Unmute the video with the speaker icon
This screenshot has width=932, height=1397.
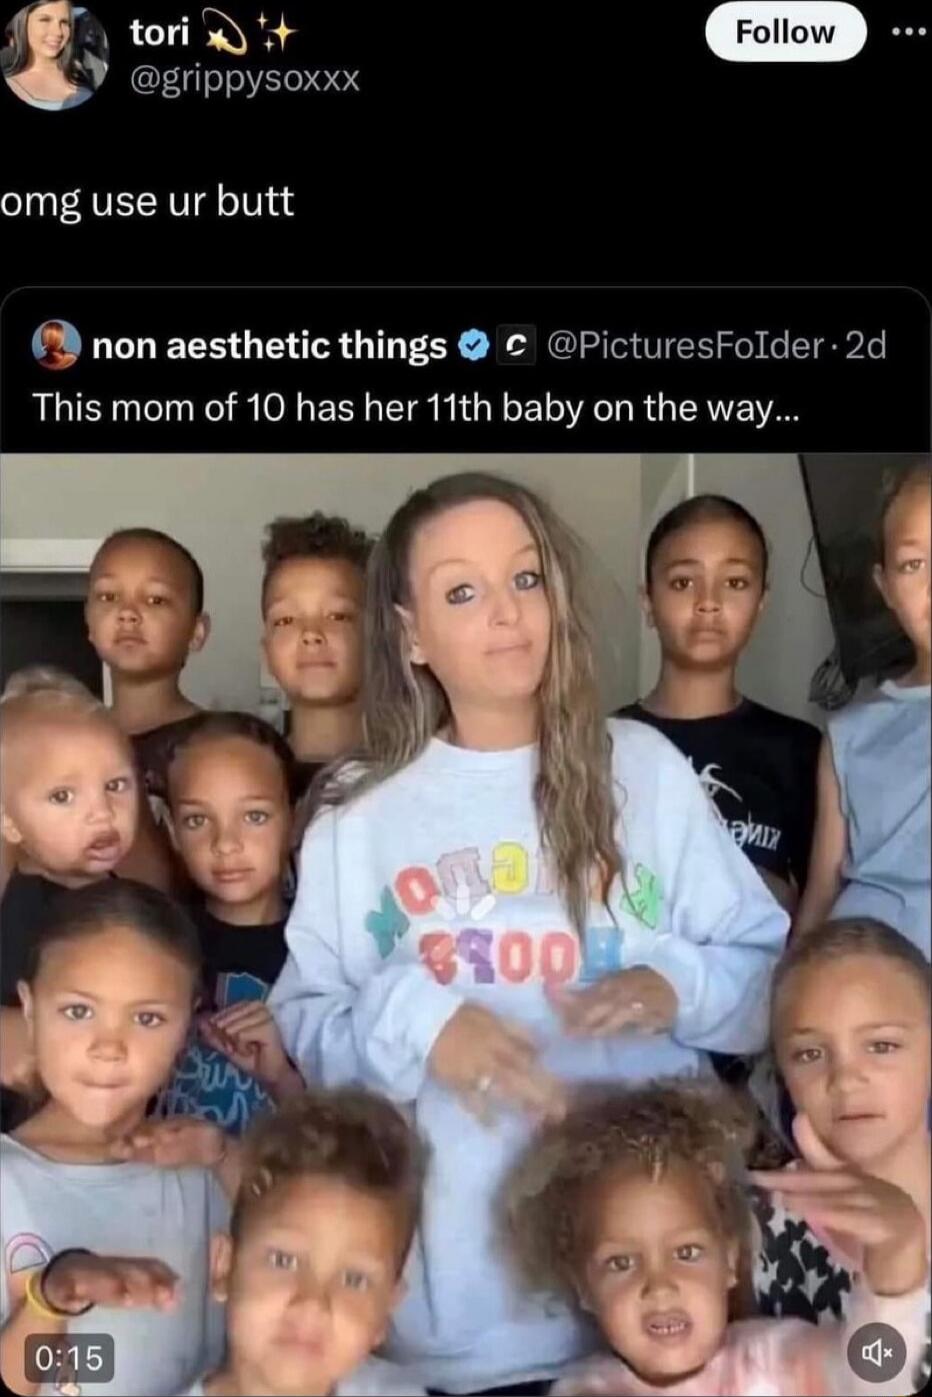[877, 1353]
